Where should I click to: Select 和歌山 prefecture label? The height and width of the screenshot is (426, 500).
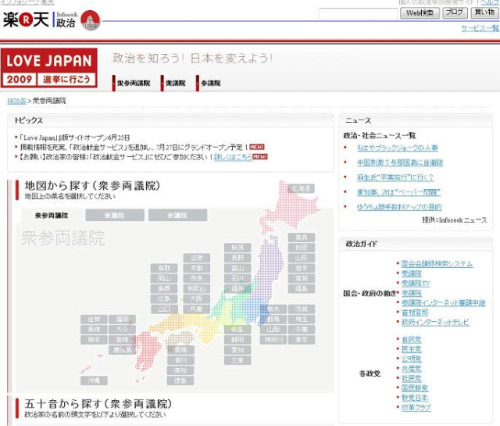point(197,289)
